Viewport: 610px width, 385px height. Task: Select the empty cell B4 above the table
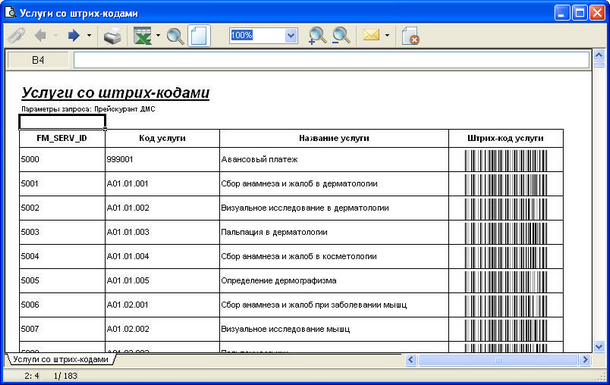[x=62, y=122]
